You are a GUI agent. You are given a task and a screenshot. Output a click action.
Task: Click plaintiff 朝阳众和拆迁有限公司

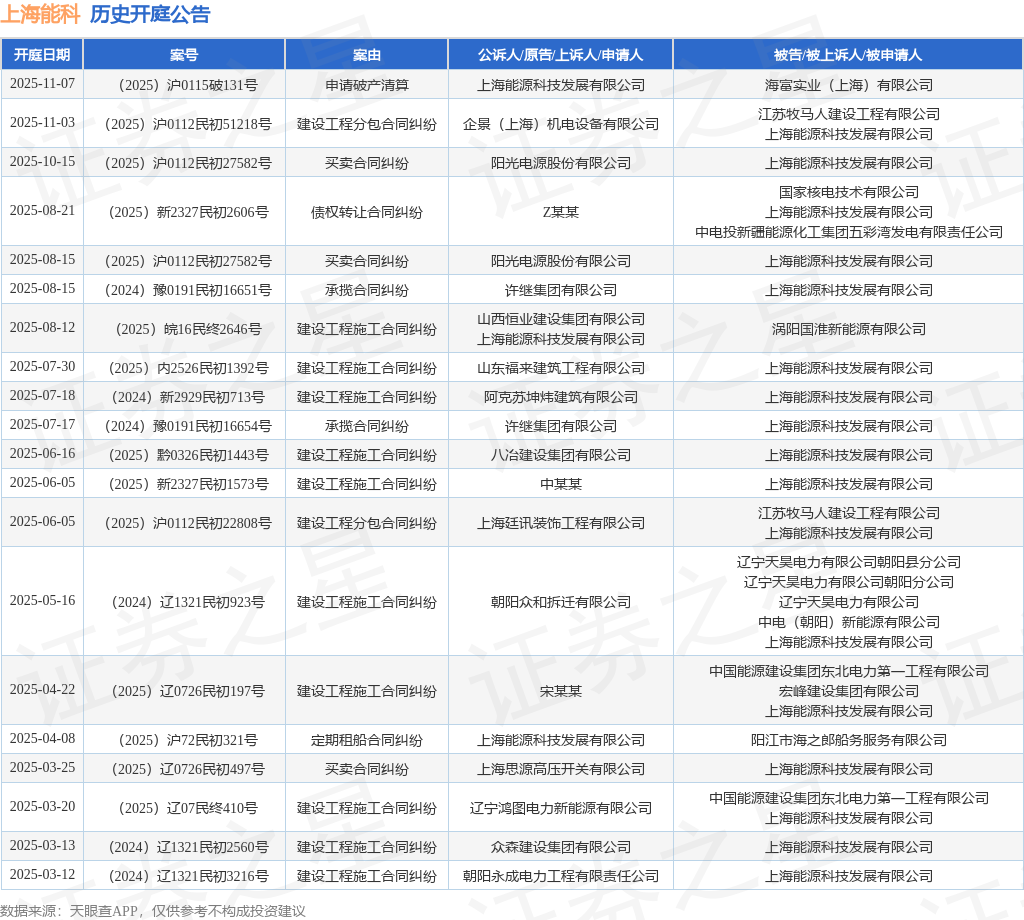(x=560, y=602)
